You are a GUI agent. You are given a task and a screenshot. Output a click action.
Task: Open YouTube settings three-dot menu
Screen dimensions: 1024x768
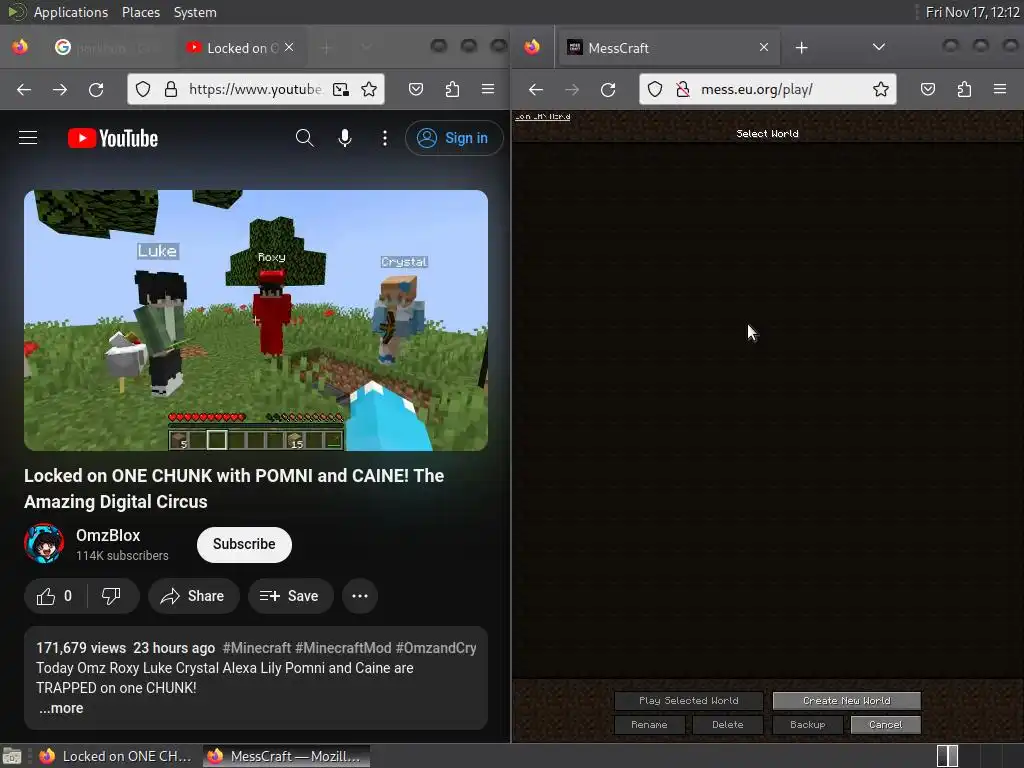coord(385,138)
